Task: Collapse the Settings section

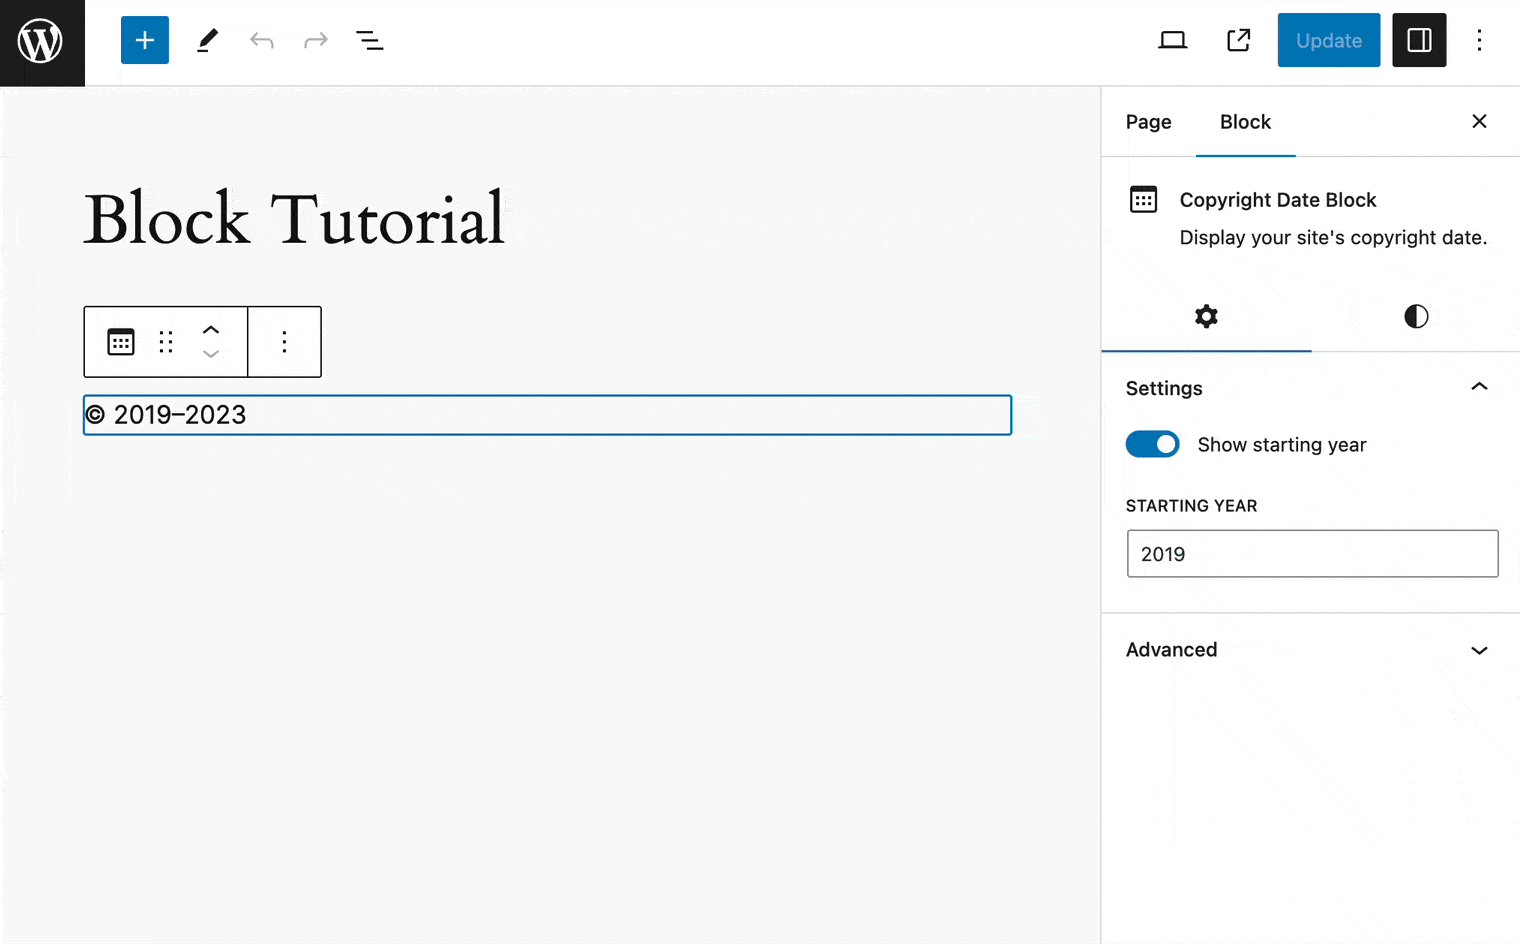Action: pyautogui.click(x=1480, y=387)
